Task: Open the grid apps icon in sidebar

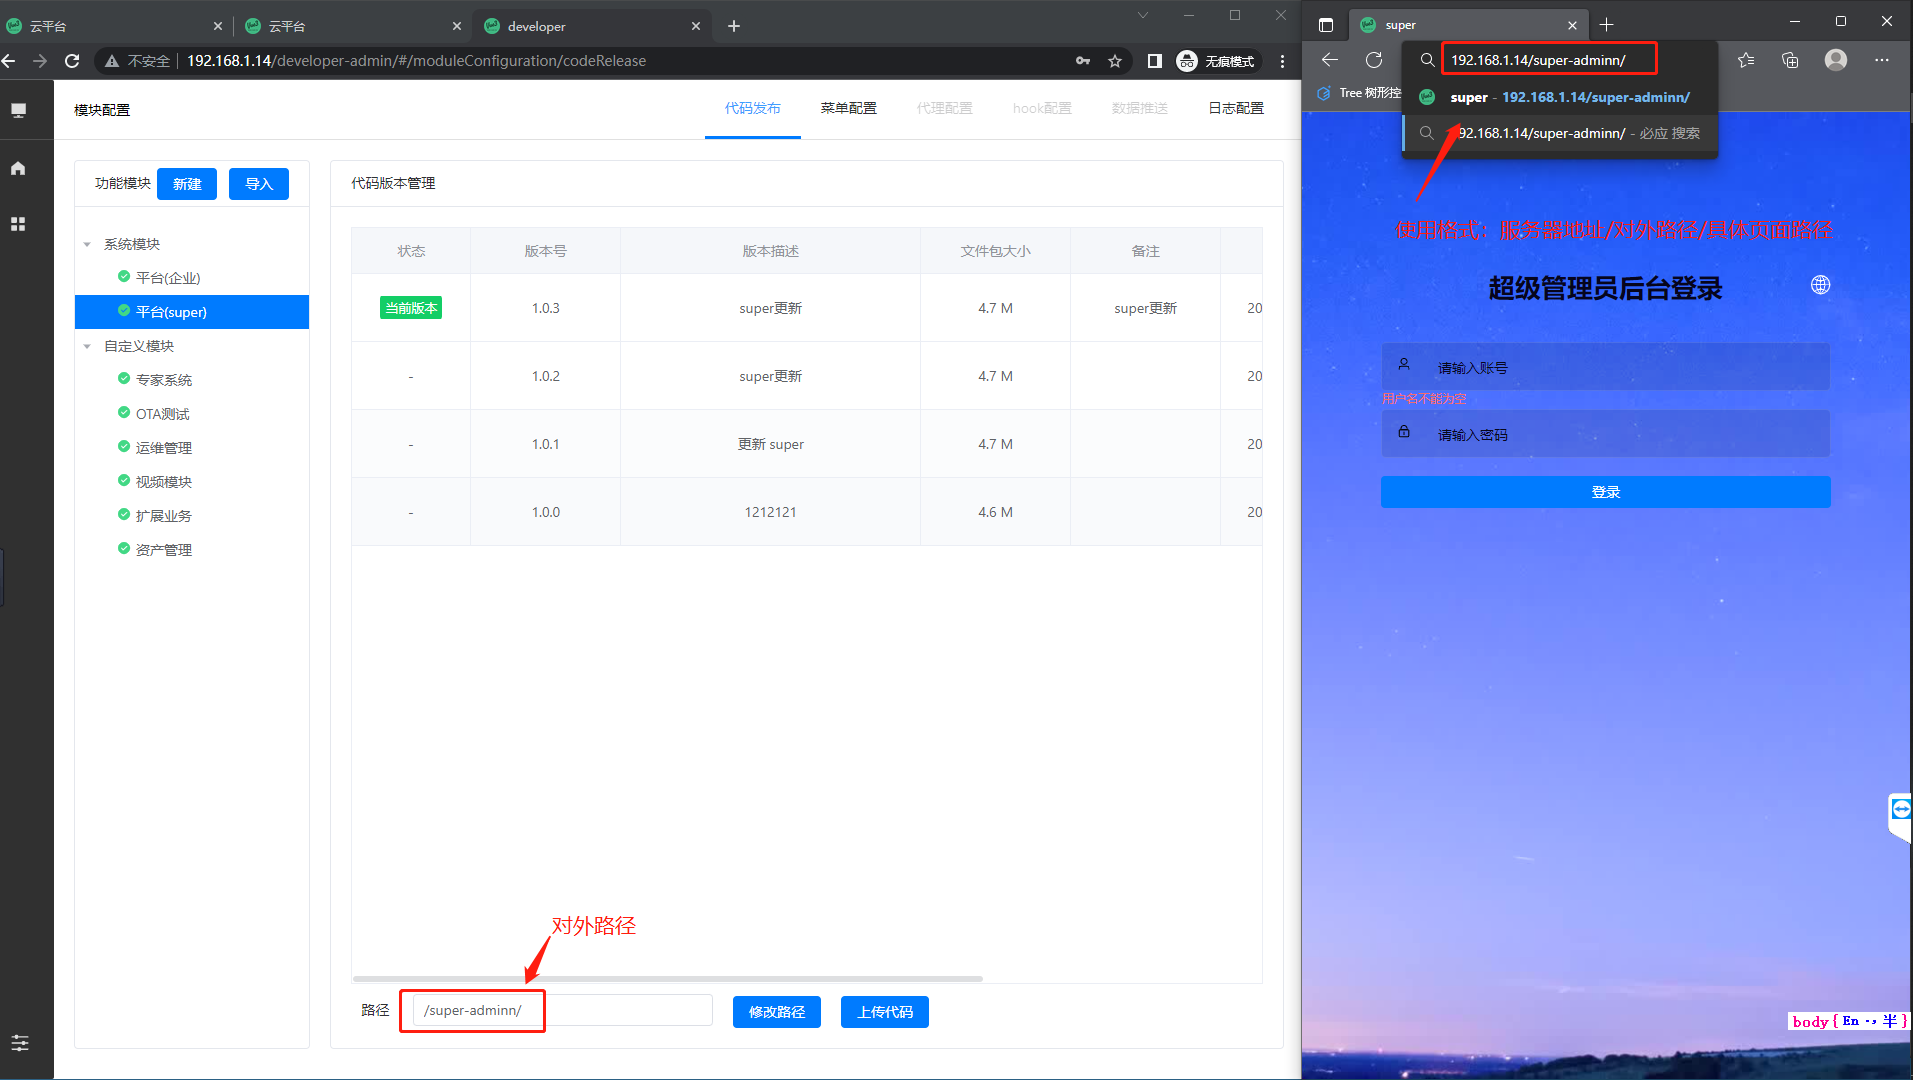Action: click(18, 224)
